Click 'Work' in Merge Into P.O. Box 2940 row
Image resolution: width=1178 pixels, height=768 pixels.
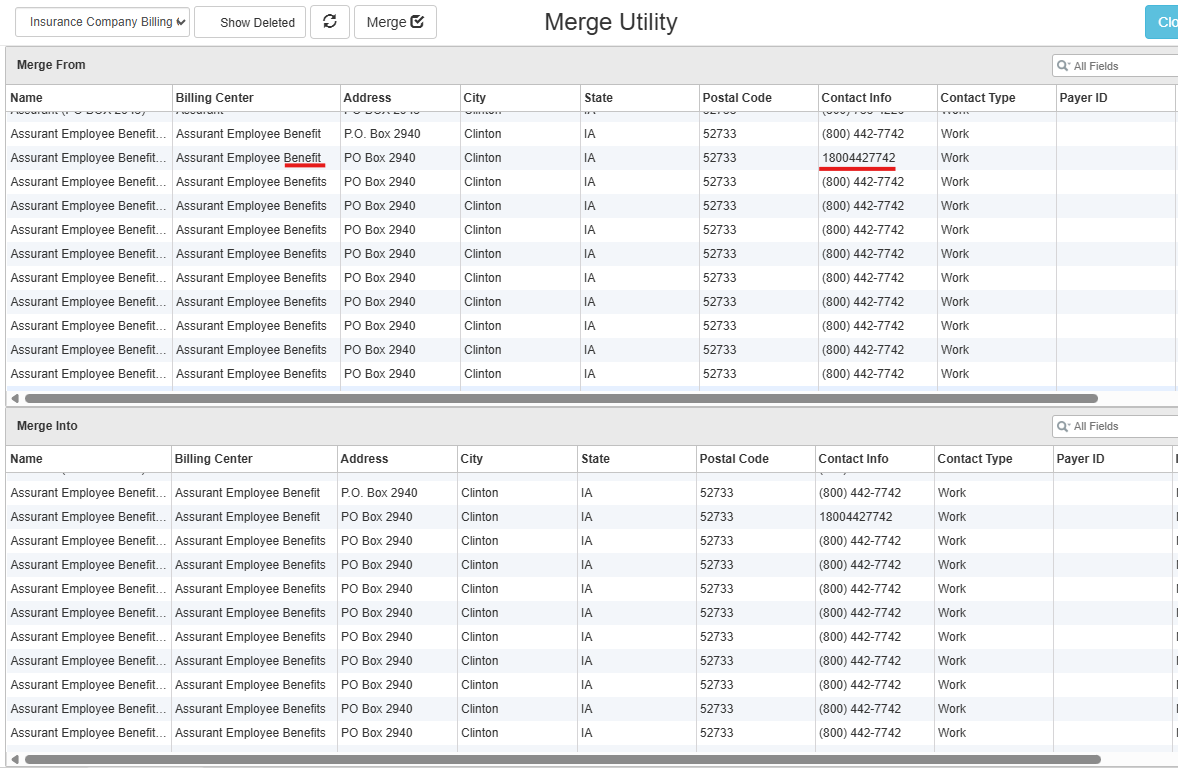point(951,493)
